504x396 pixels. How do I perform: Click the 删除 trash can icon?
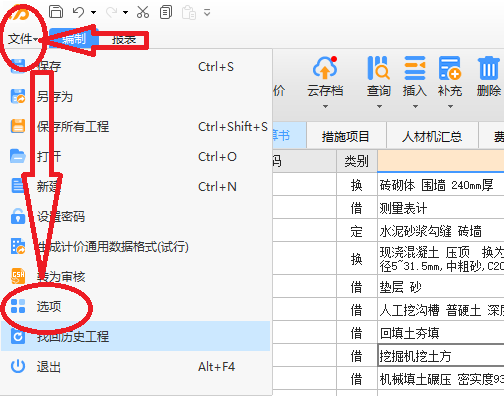[x=489, y=68]
